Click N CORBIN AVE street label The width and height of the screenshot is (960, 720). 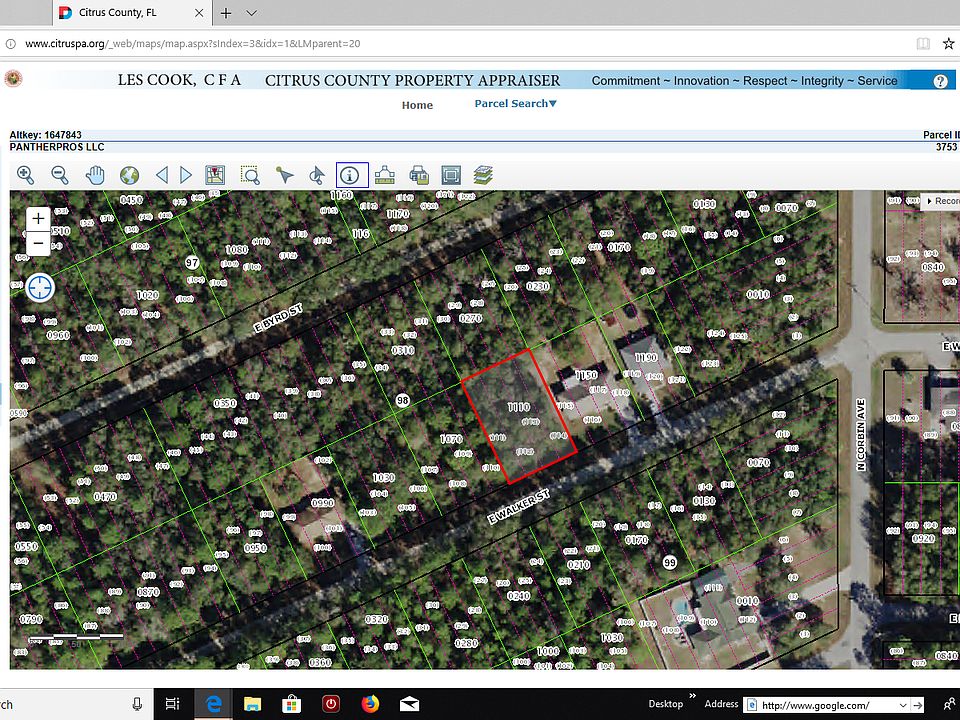point(861,435)
